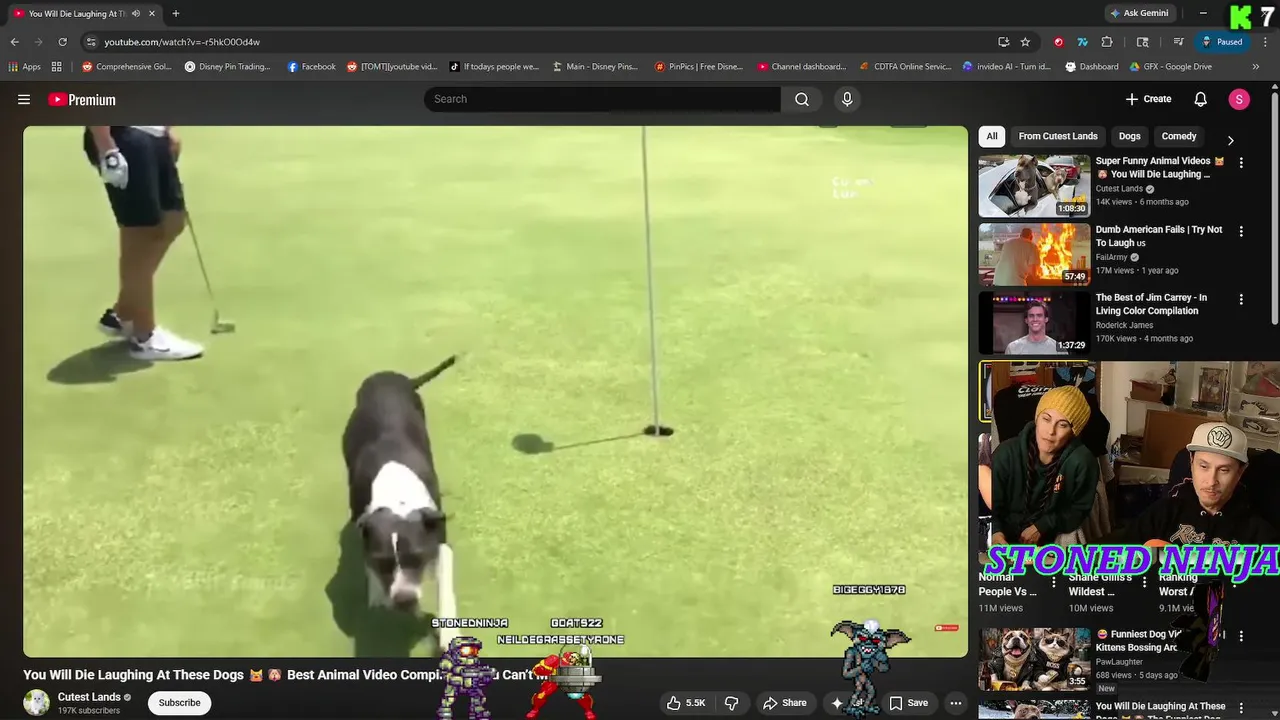This screenshot has width=1280, height=720.
Task: Play Funniest Dog video thumbnail by PawLaughter
Action: tap(1034, 658)
